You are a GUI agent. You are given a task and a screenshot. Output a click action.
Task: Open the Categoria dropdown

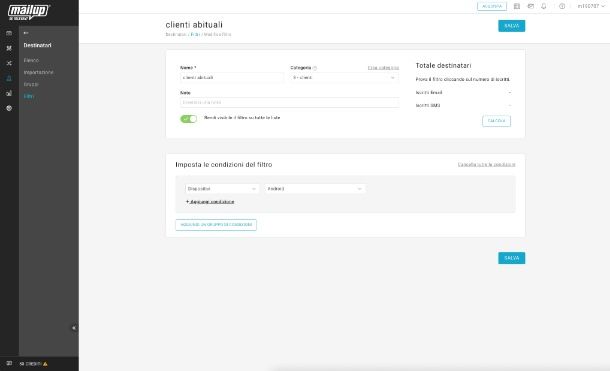(344, 78)
